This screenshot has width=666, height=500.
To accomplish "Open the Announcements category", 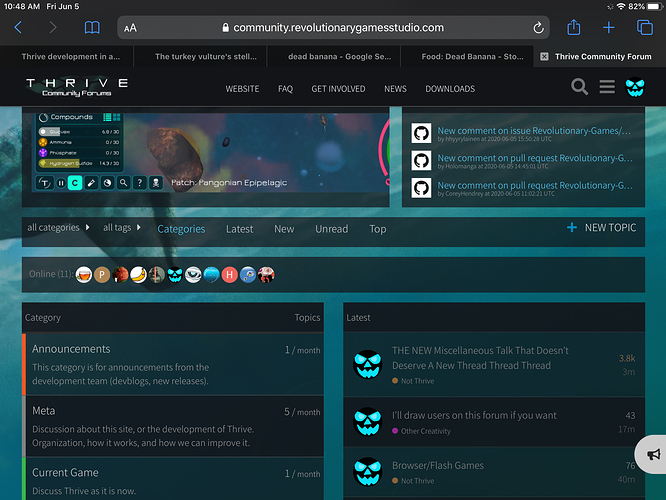I will [71, 349].
